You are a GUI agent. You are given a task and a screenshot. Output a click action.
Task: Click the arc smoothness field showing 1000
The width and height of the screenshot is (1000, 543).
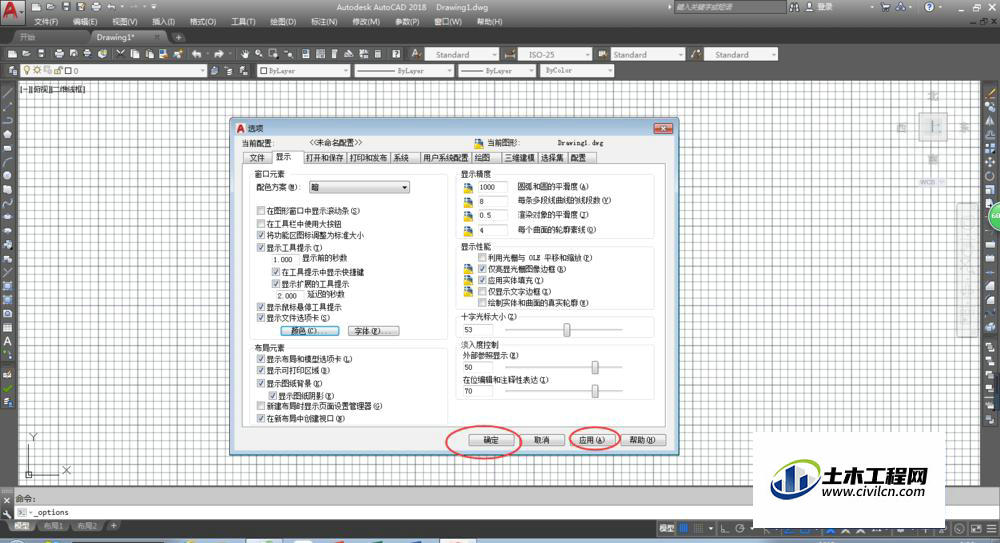tap(492, 187)
